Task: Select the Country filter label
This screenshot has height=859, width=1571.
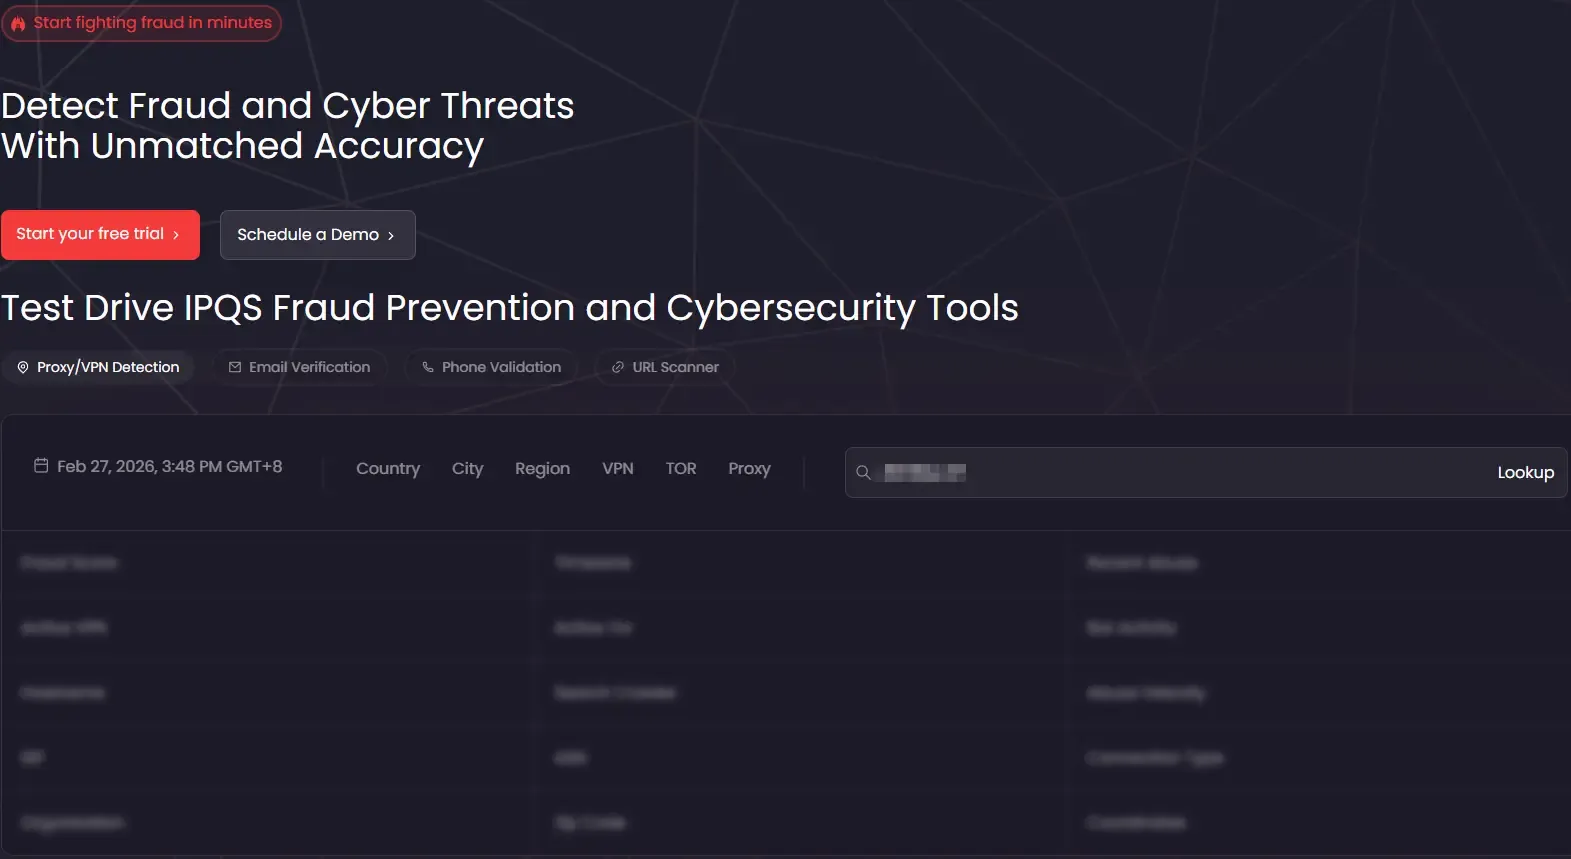Action: [388, 469]
